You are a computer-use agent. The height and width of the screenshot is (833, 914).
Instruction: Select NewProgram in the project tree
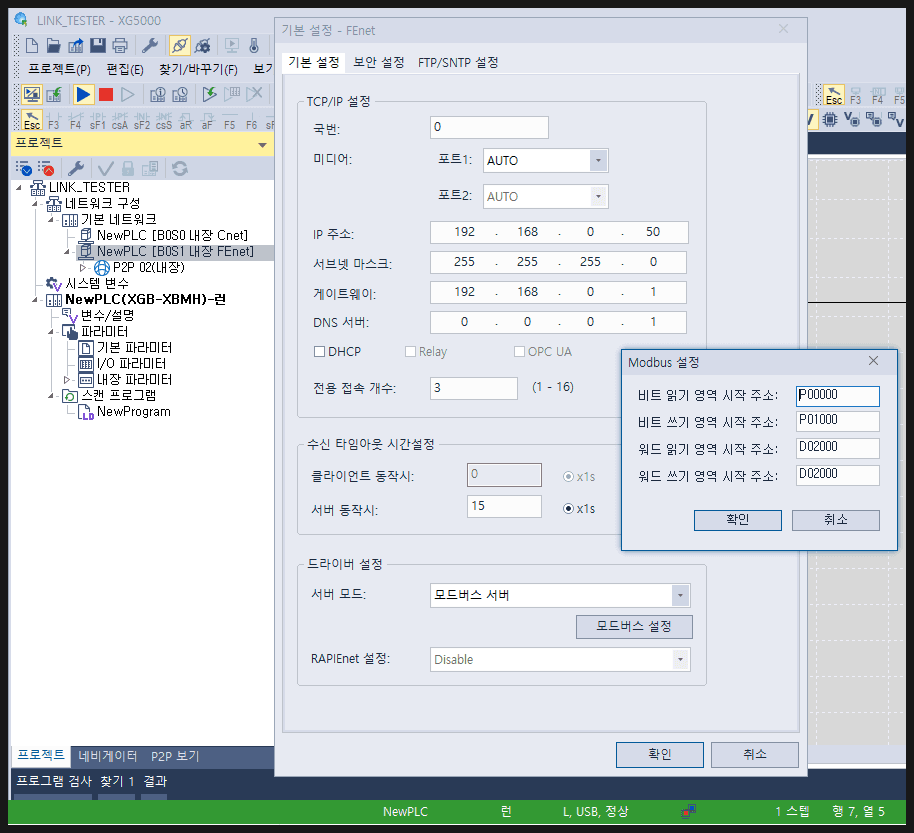(133, 412)
